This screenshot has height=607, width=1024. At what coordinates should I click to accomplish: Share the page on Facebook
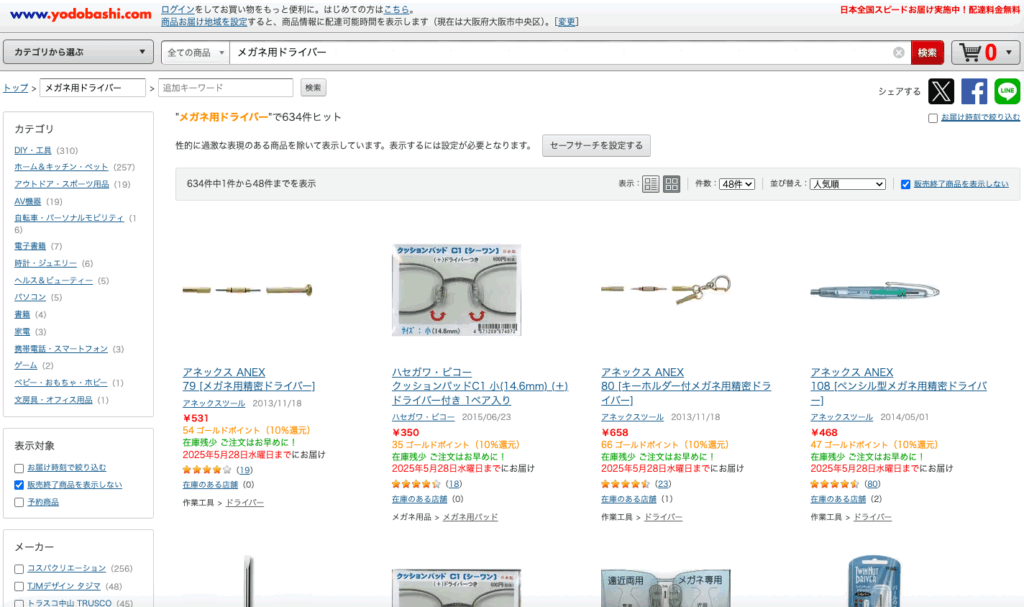974,91
